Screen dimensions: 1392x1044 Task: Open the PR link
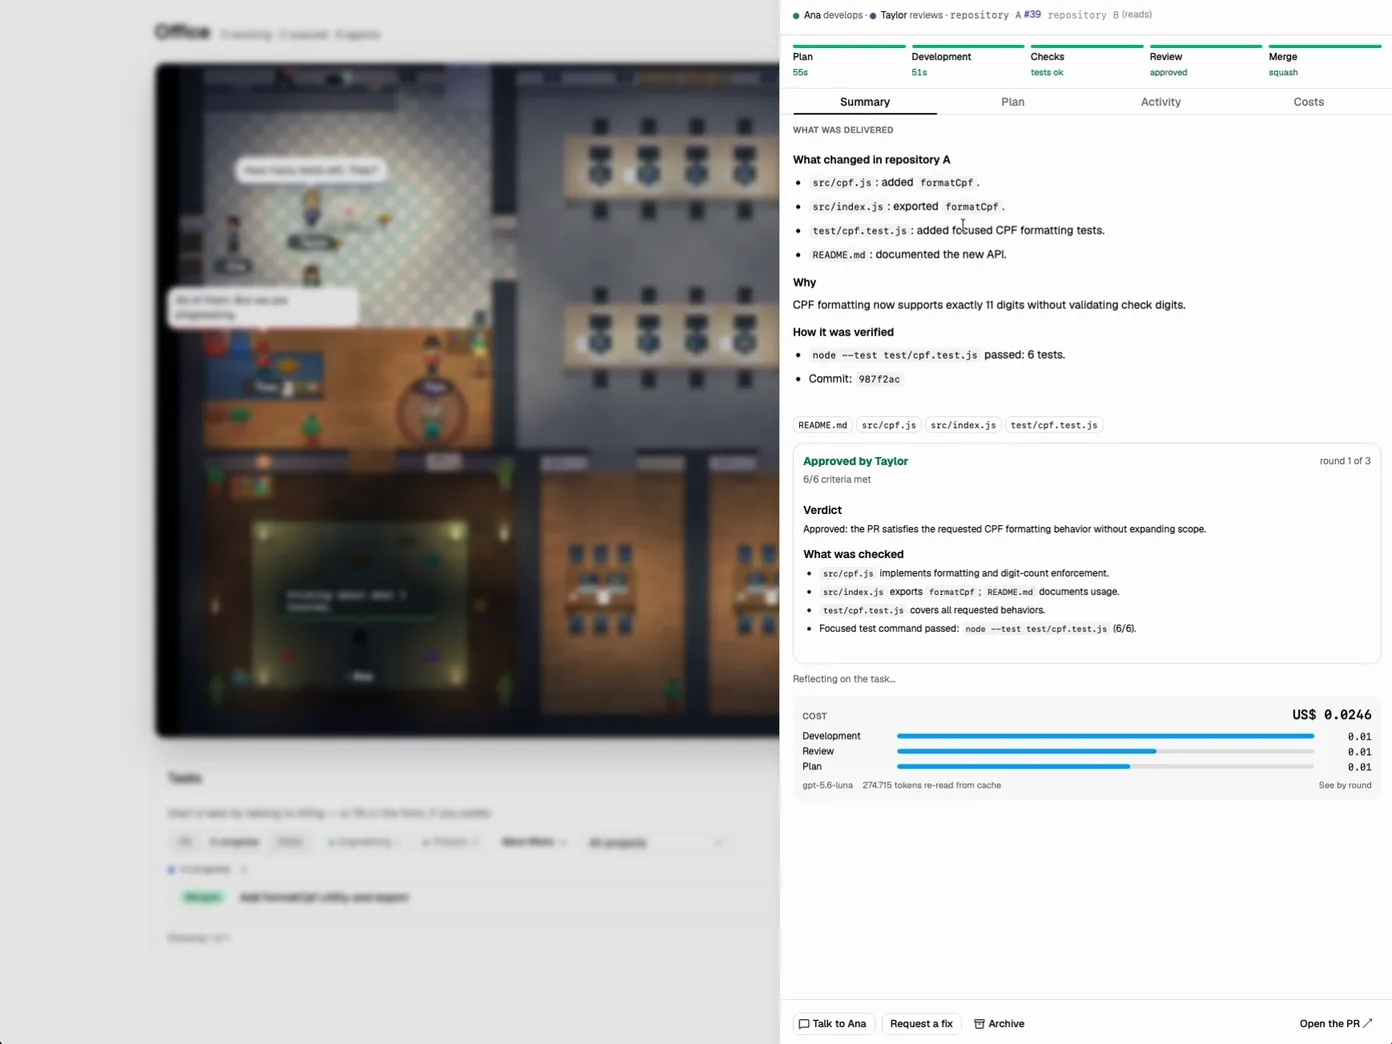point(1336,1024)
